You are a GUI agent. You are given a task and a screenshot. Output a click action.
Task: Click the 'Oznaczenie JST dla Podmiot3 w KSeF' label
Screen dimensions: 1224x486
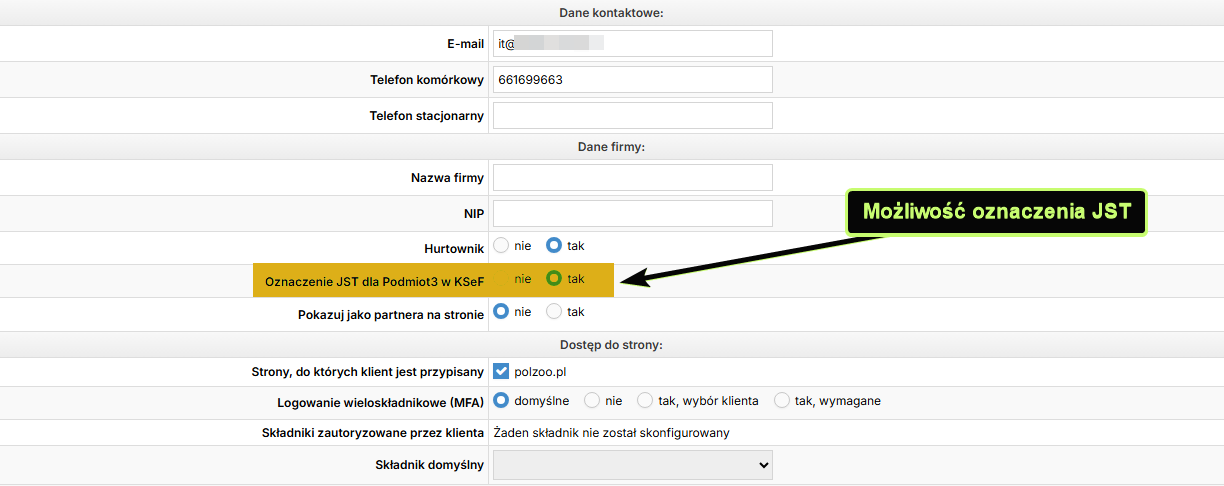[x=375, y=282]
